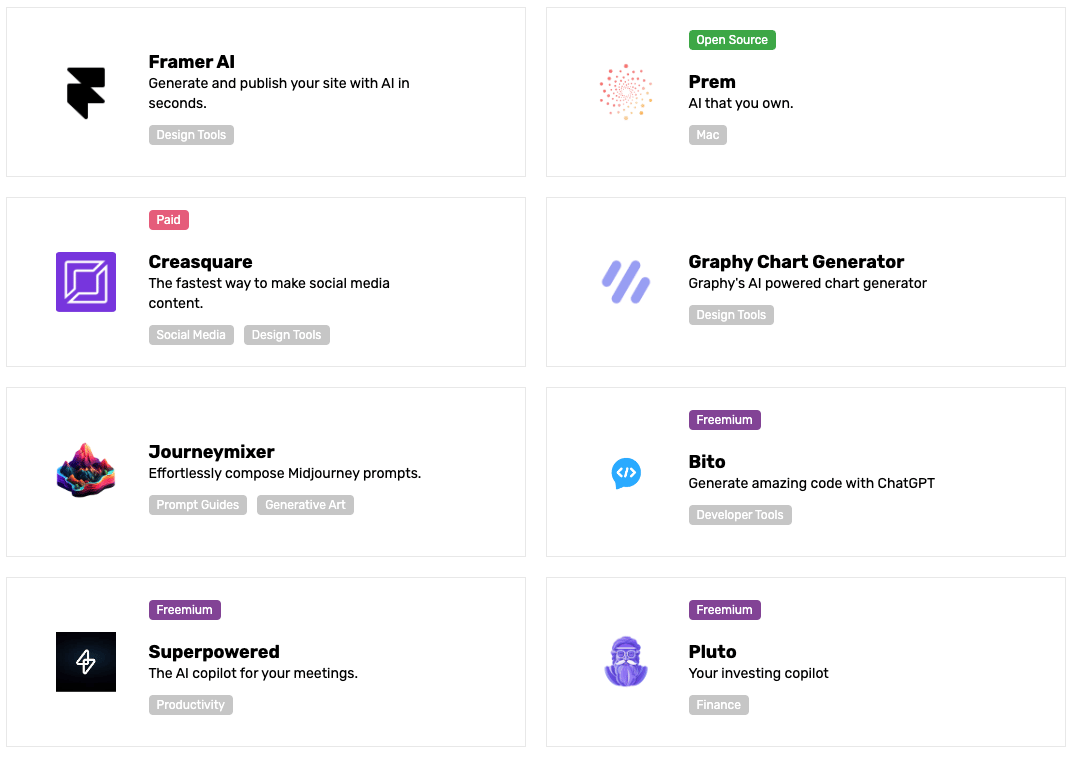Screen dimensions: 1074x757
Task: Click the Mac tag under Prem
Action: [707, 135]
